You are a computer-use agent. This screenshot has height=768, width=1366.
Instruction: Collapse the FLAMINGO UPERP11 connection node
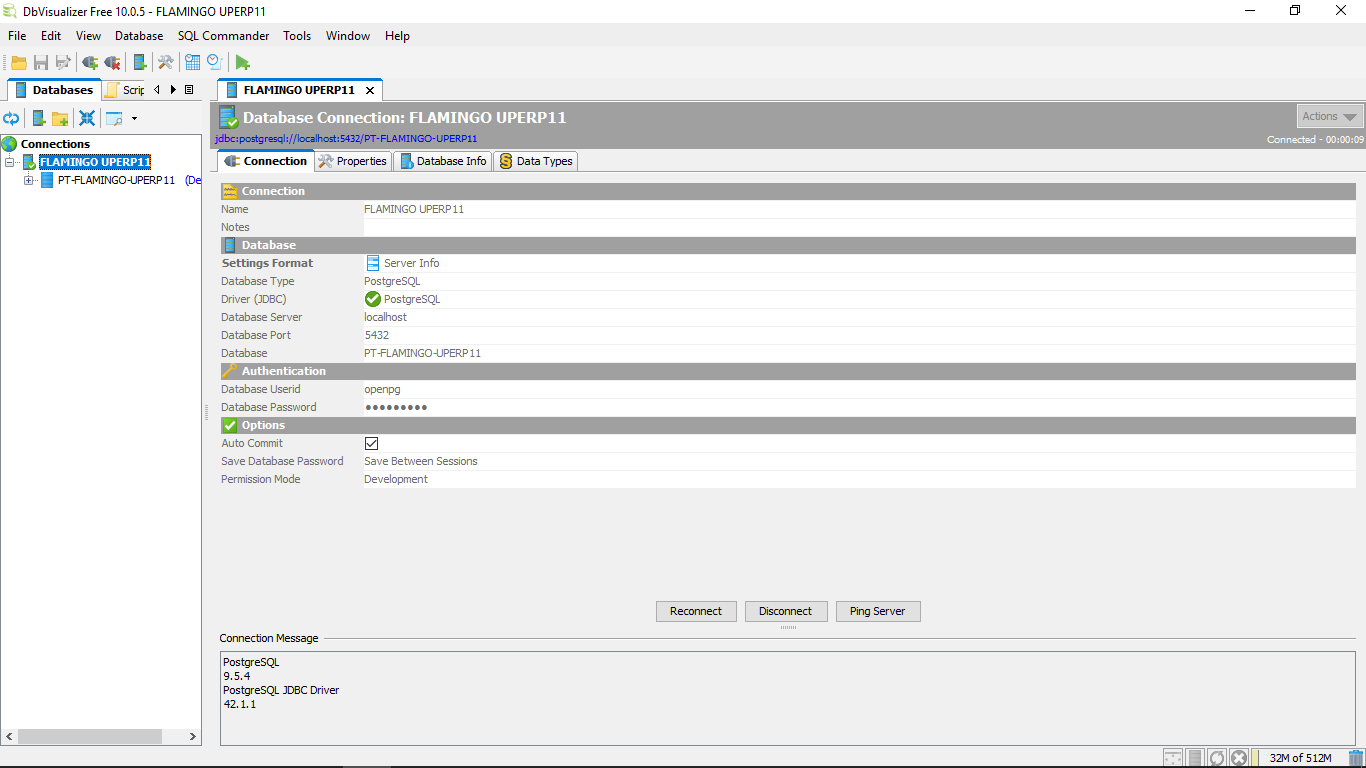[x=10, y=162]
